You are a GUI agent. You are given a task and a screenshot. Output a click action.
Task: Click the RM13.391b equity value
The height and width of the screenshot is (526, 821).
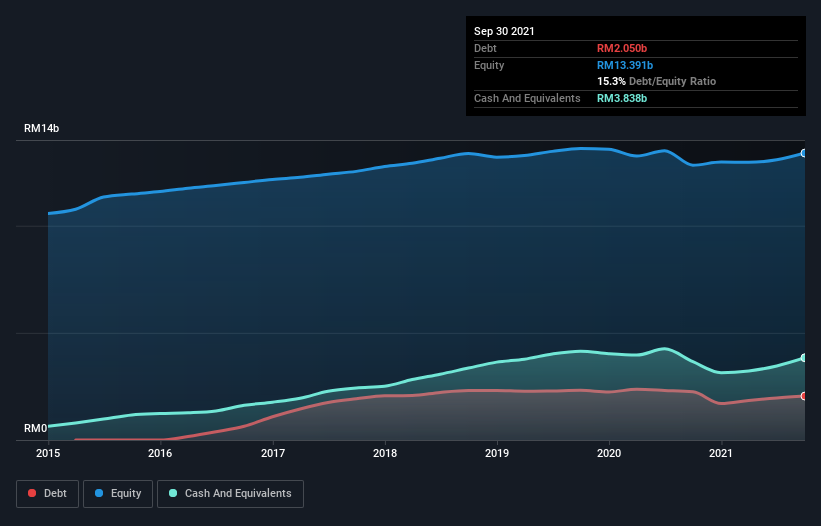(625, 65)
